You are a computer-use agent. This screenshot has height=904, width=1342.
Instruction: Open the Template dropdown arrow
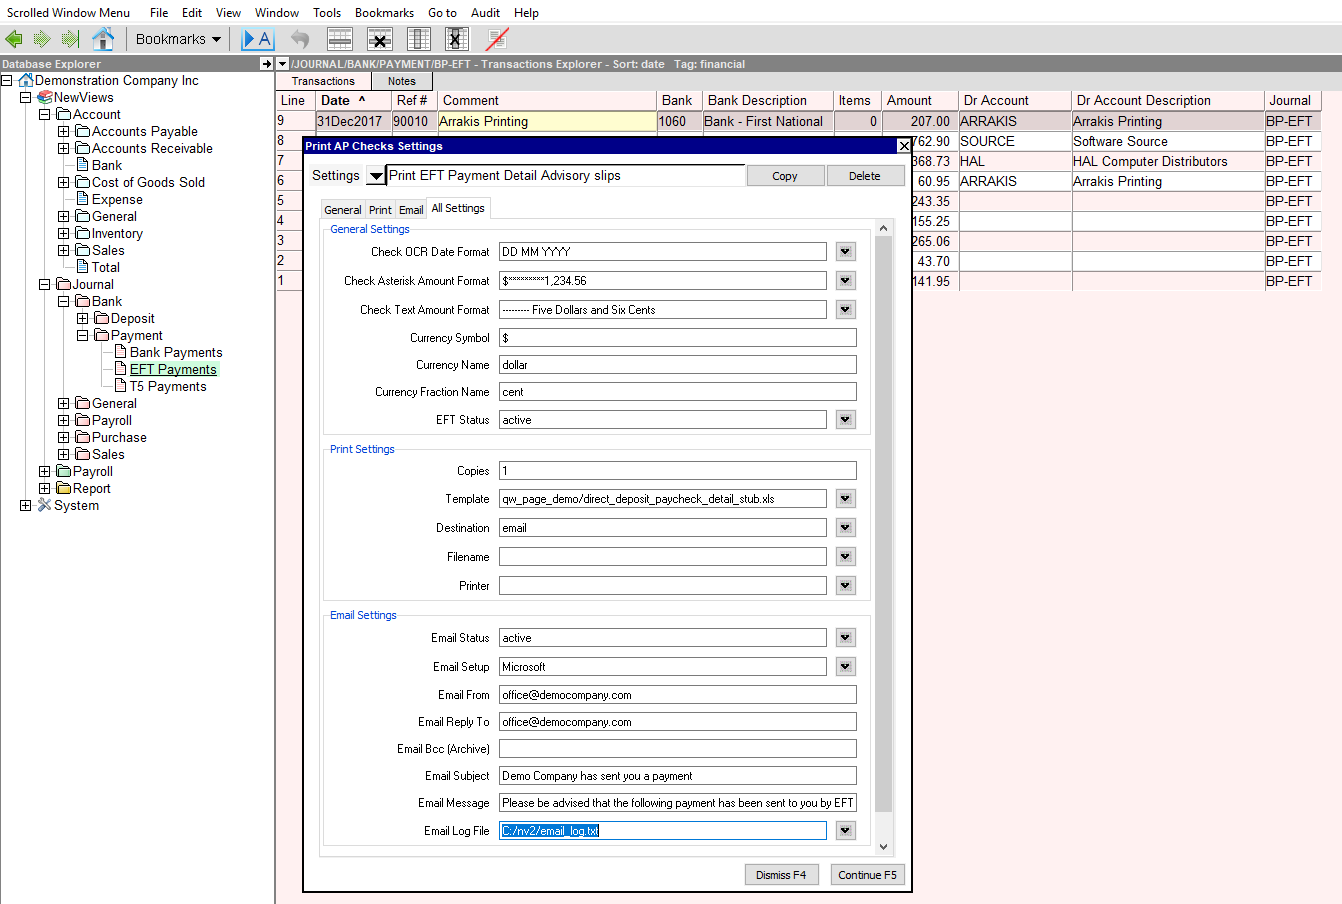coord(846,499)
